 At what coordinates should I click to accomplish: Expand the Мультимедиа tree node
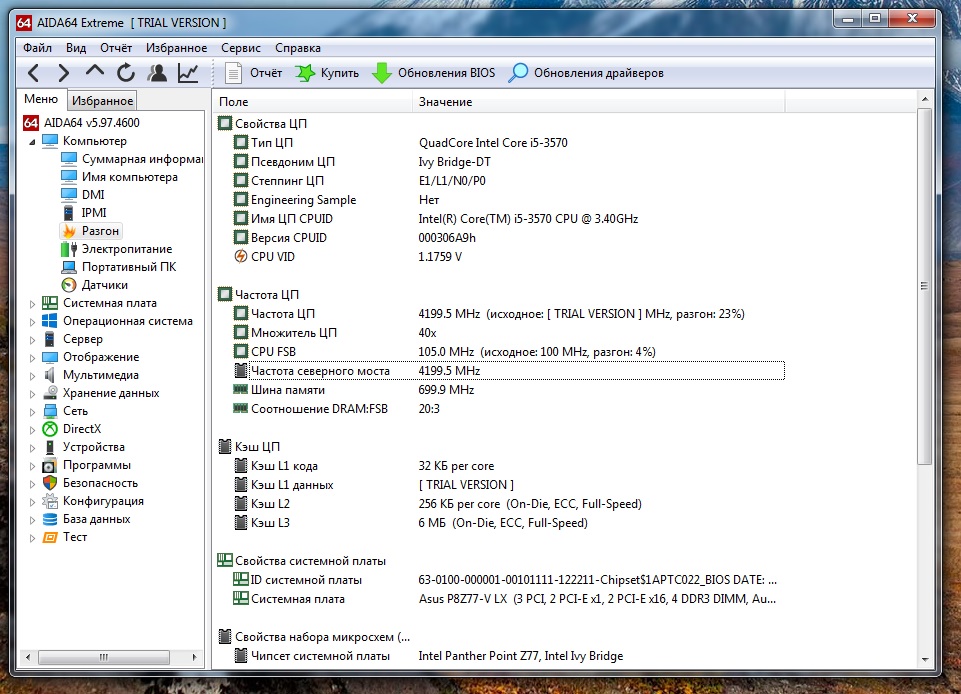[32, 375]
